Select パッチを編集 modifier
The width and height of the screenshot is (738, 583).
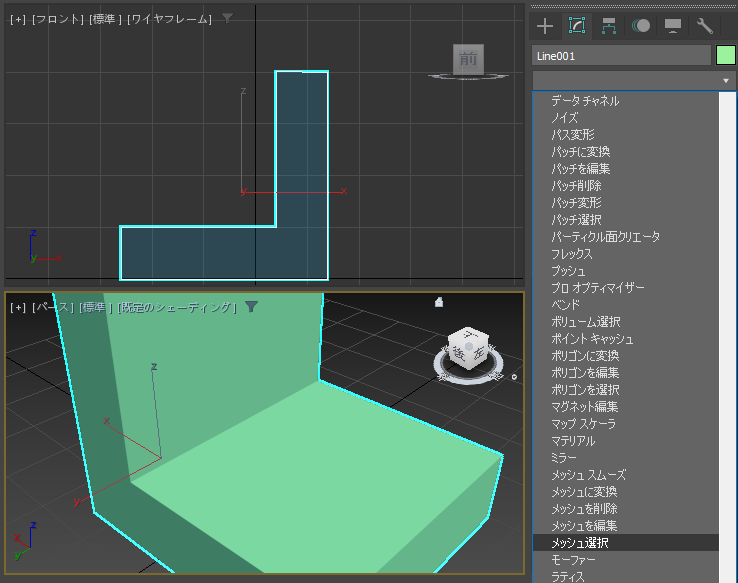[626, 168]
